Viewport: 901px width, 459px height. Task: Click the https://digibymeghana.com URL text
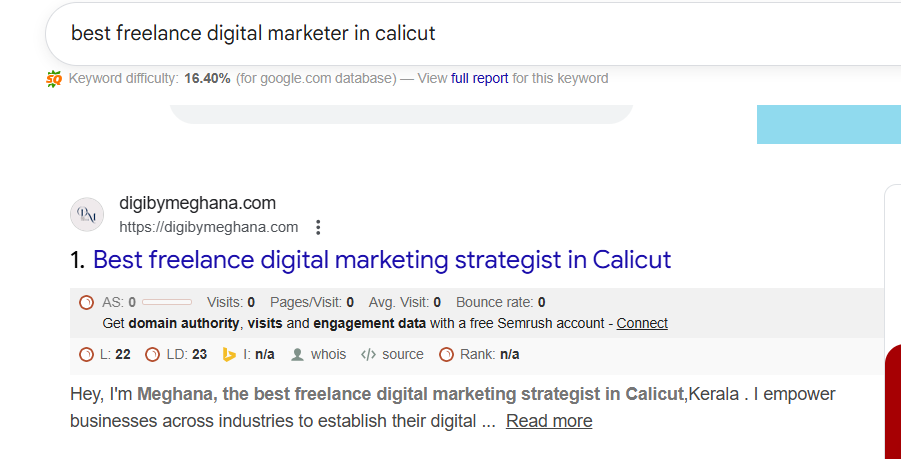(208, 227)
